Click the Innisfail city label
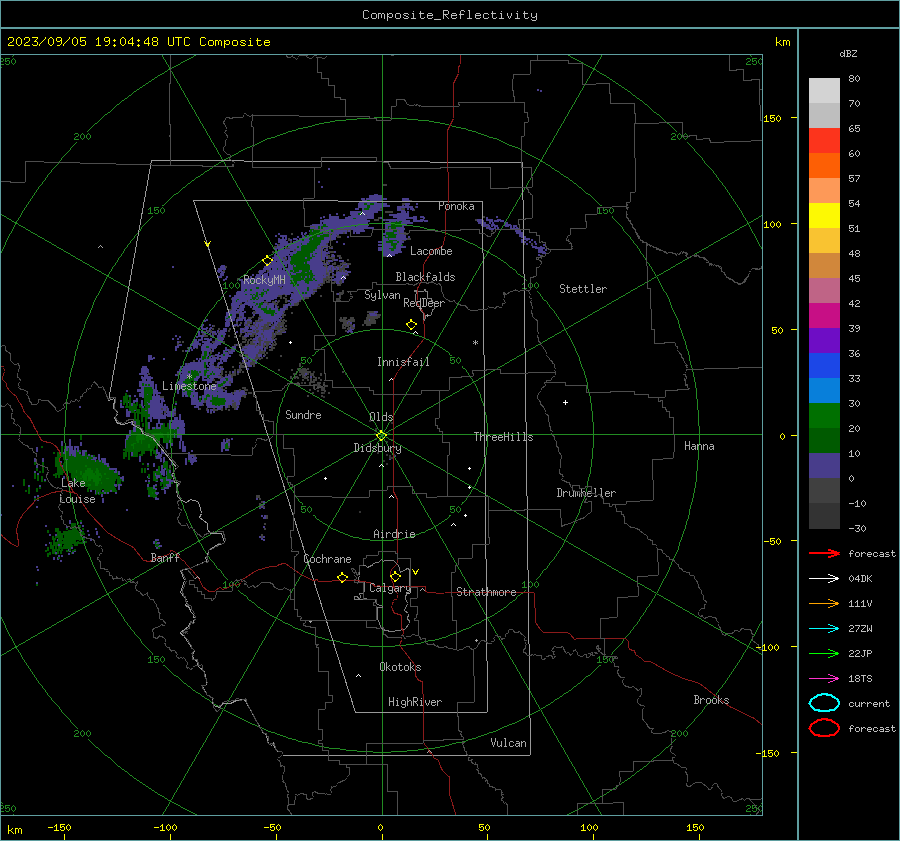The image size is (900, 841). 403,362
